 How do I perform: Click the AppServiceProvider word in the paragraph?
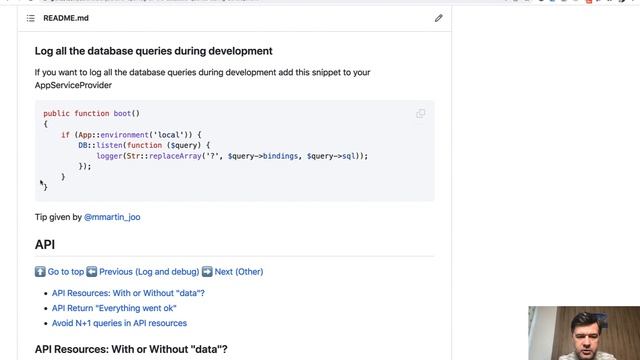[73, 85]
